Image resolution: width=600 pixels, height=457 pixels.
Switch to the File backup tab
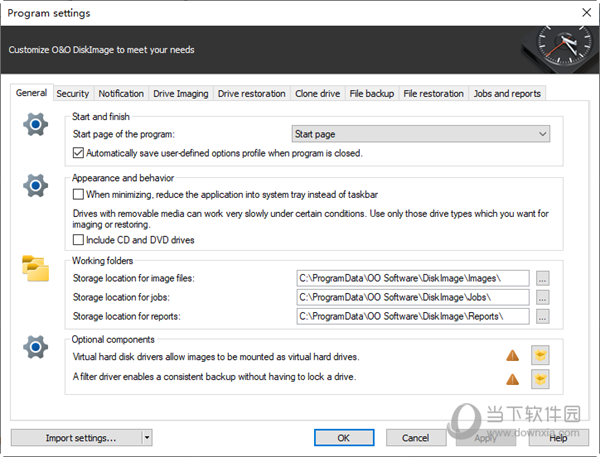[372, 93]
